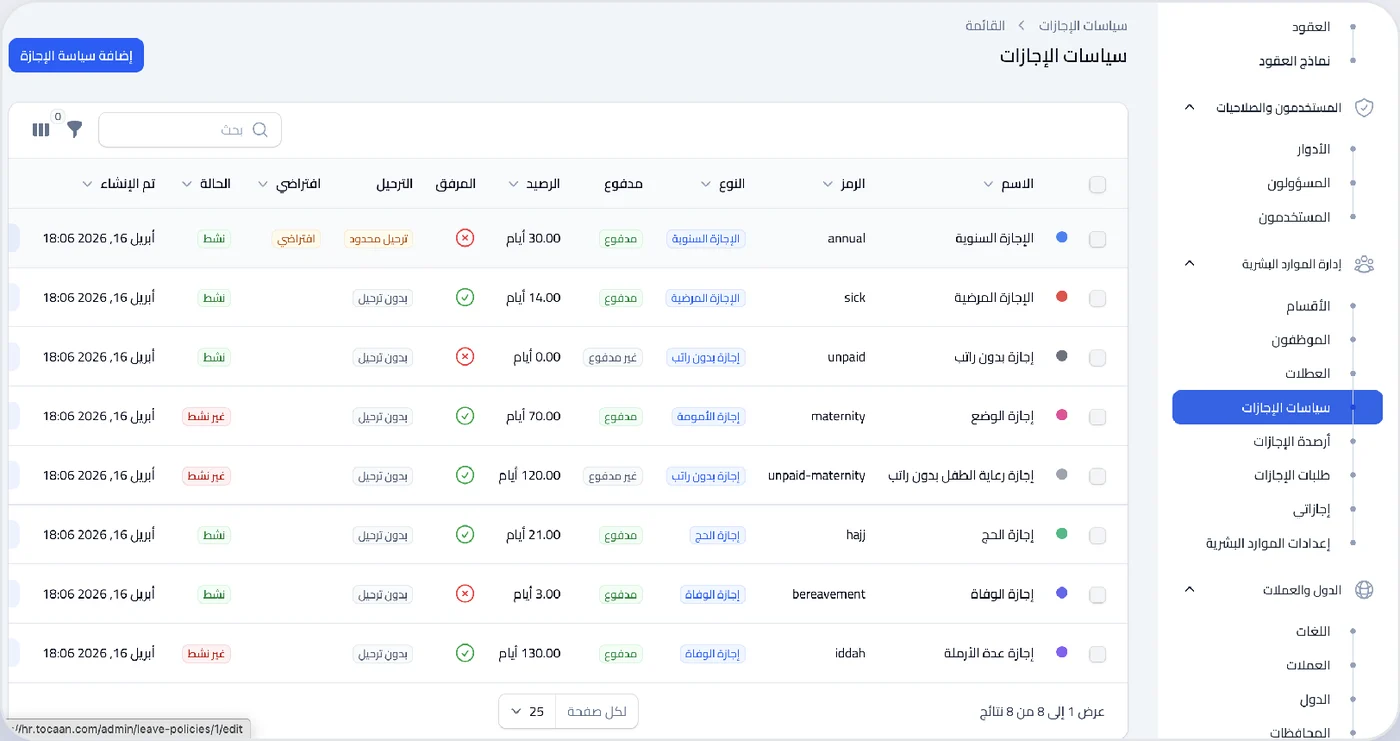
Task: Click the filter funnel icon
Action: tap(75, 129)
